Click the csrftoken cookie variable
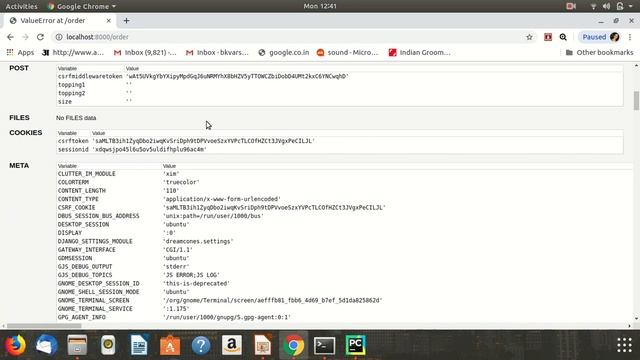Screen dimensions: 640x360 (73, 141)
